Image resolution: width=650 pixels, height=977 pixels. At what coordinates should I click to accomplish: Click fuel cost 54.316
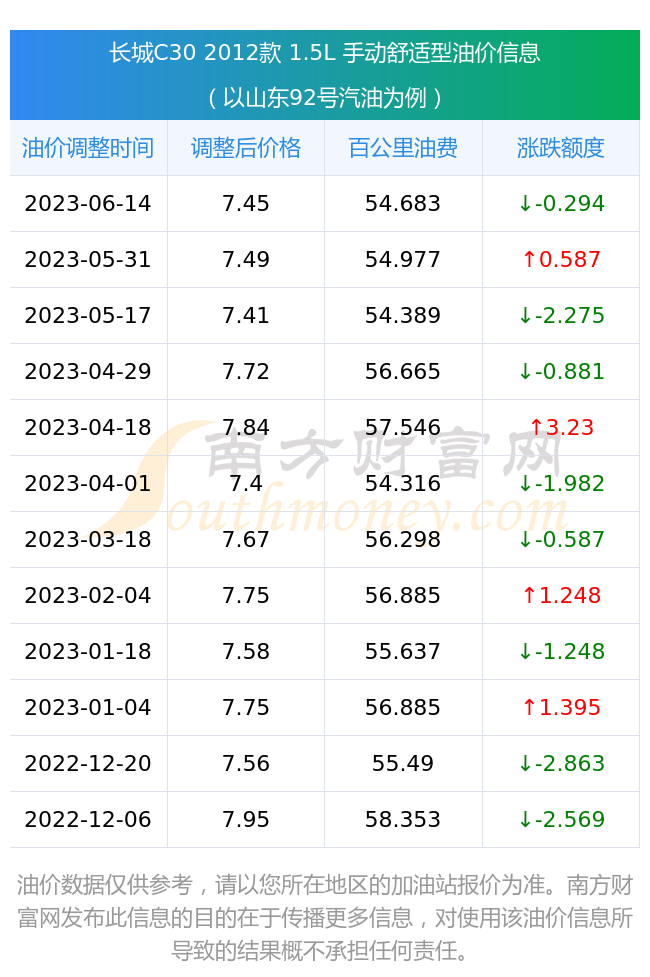pos(403,484)
